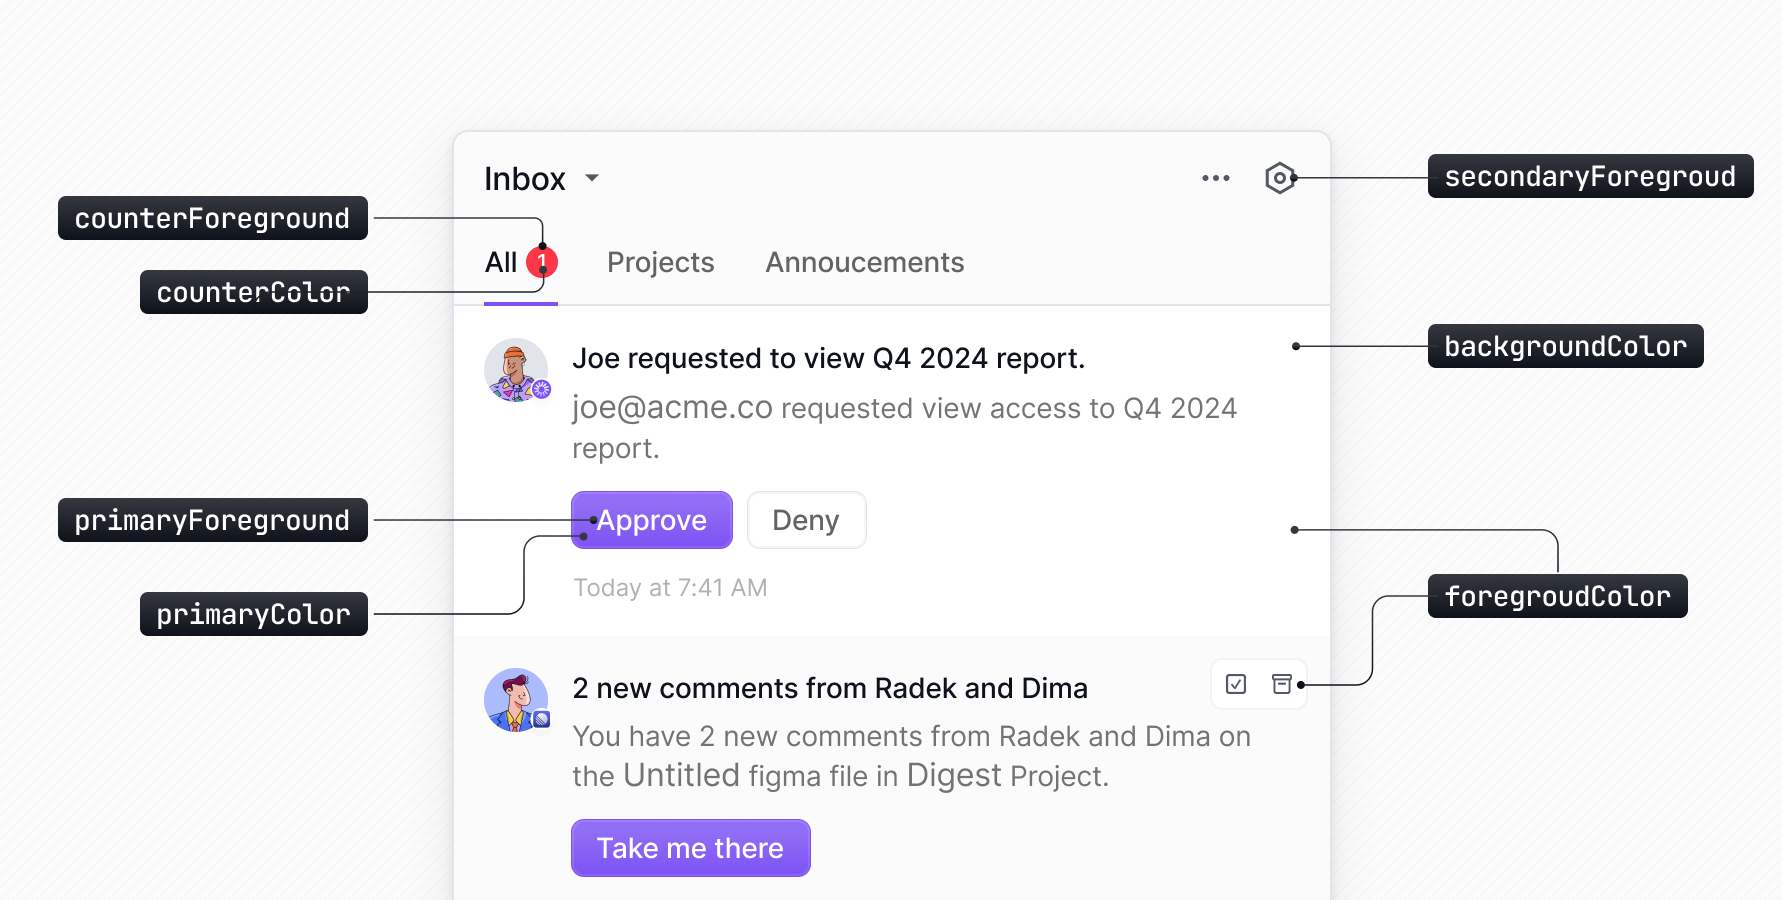Click the Untitled figma file name
The image size is (1782, 900).
(x=681, y=776)
